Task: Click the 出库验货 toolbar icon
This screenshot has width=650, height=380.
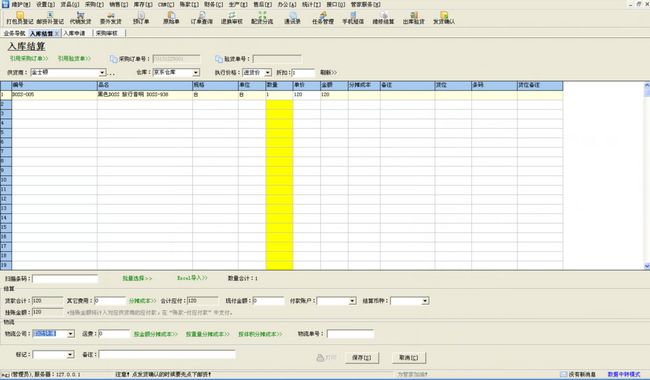Action: pos(413,18)
